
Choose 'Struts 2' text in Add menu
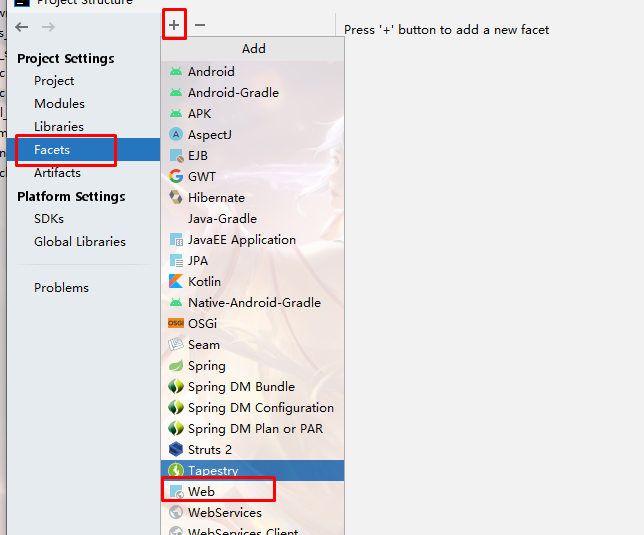[209, 450]
